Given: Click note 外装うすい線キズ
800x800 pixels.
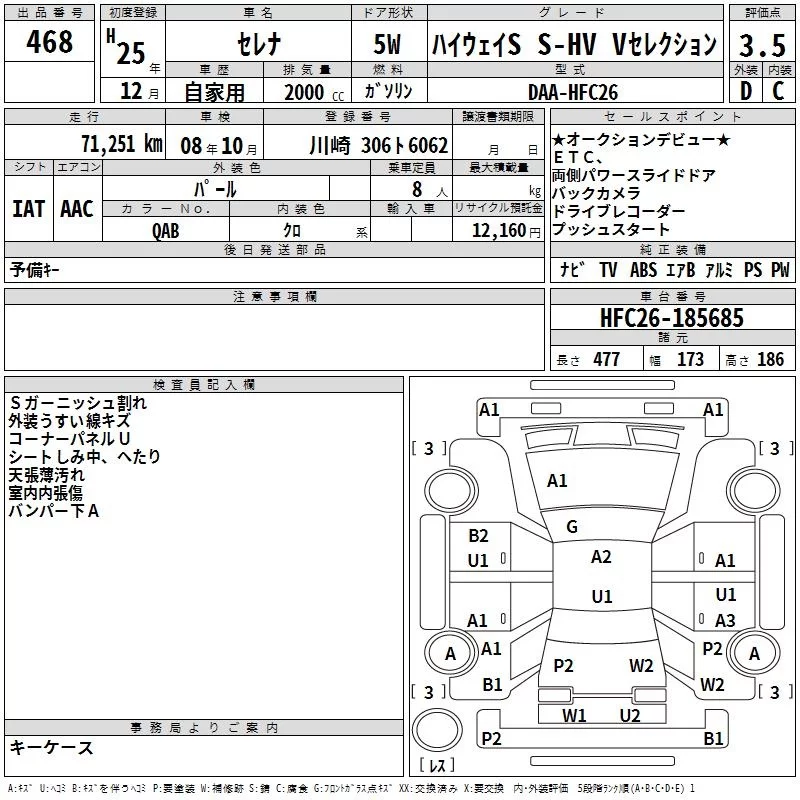Looking at the screenshot, I should click(69, 421).
